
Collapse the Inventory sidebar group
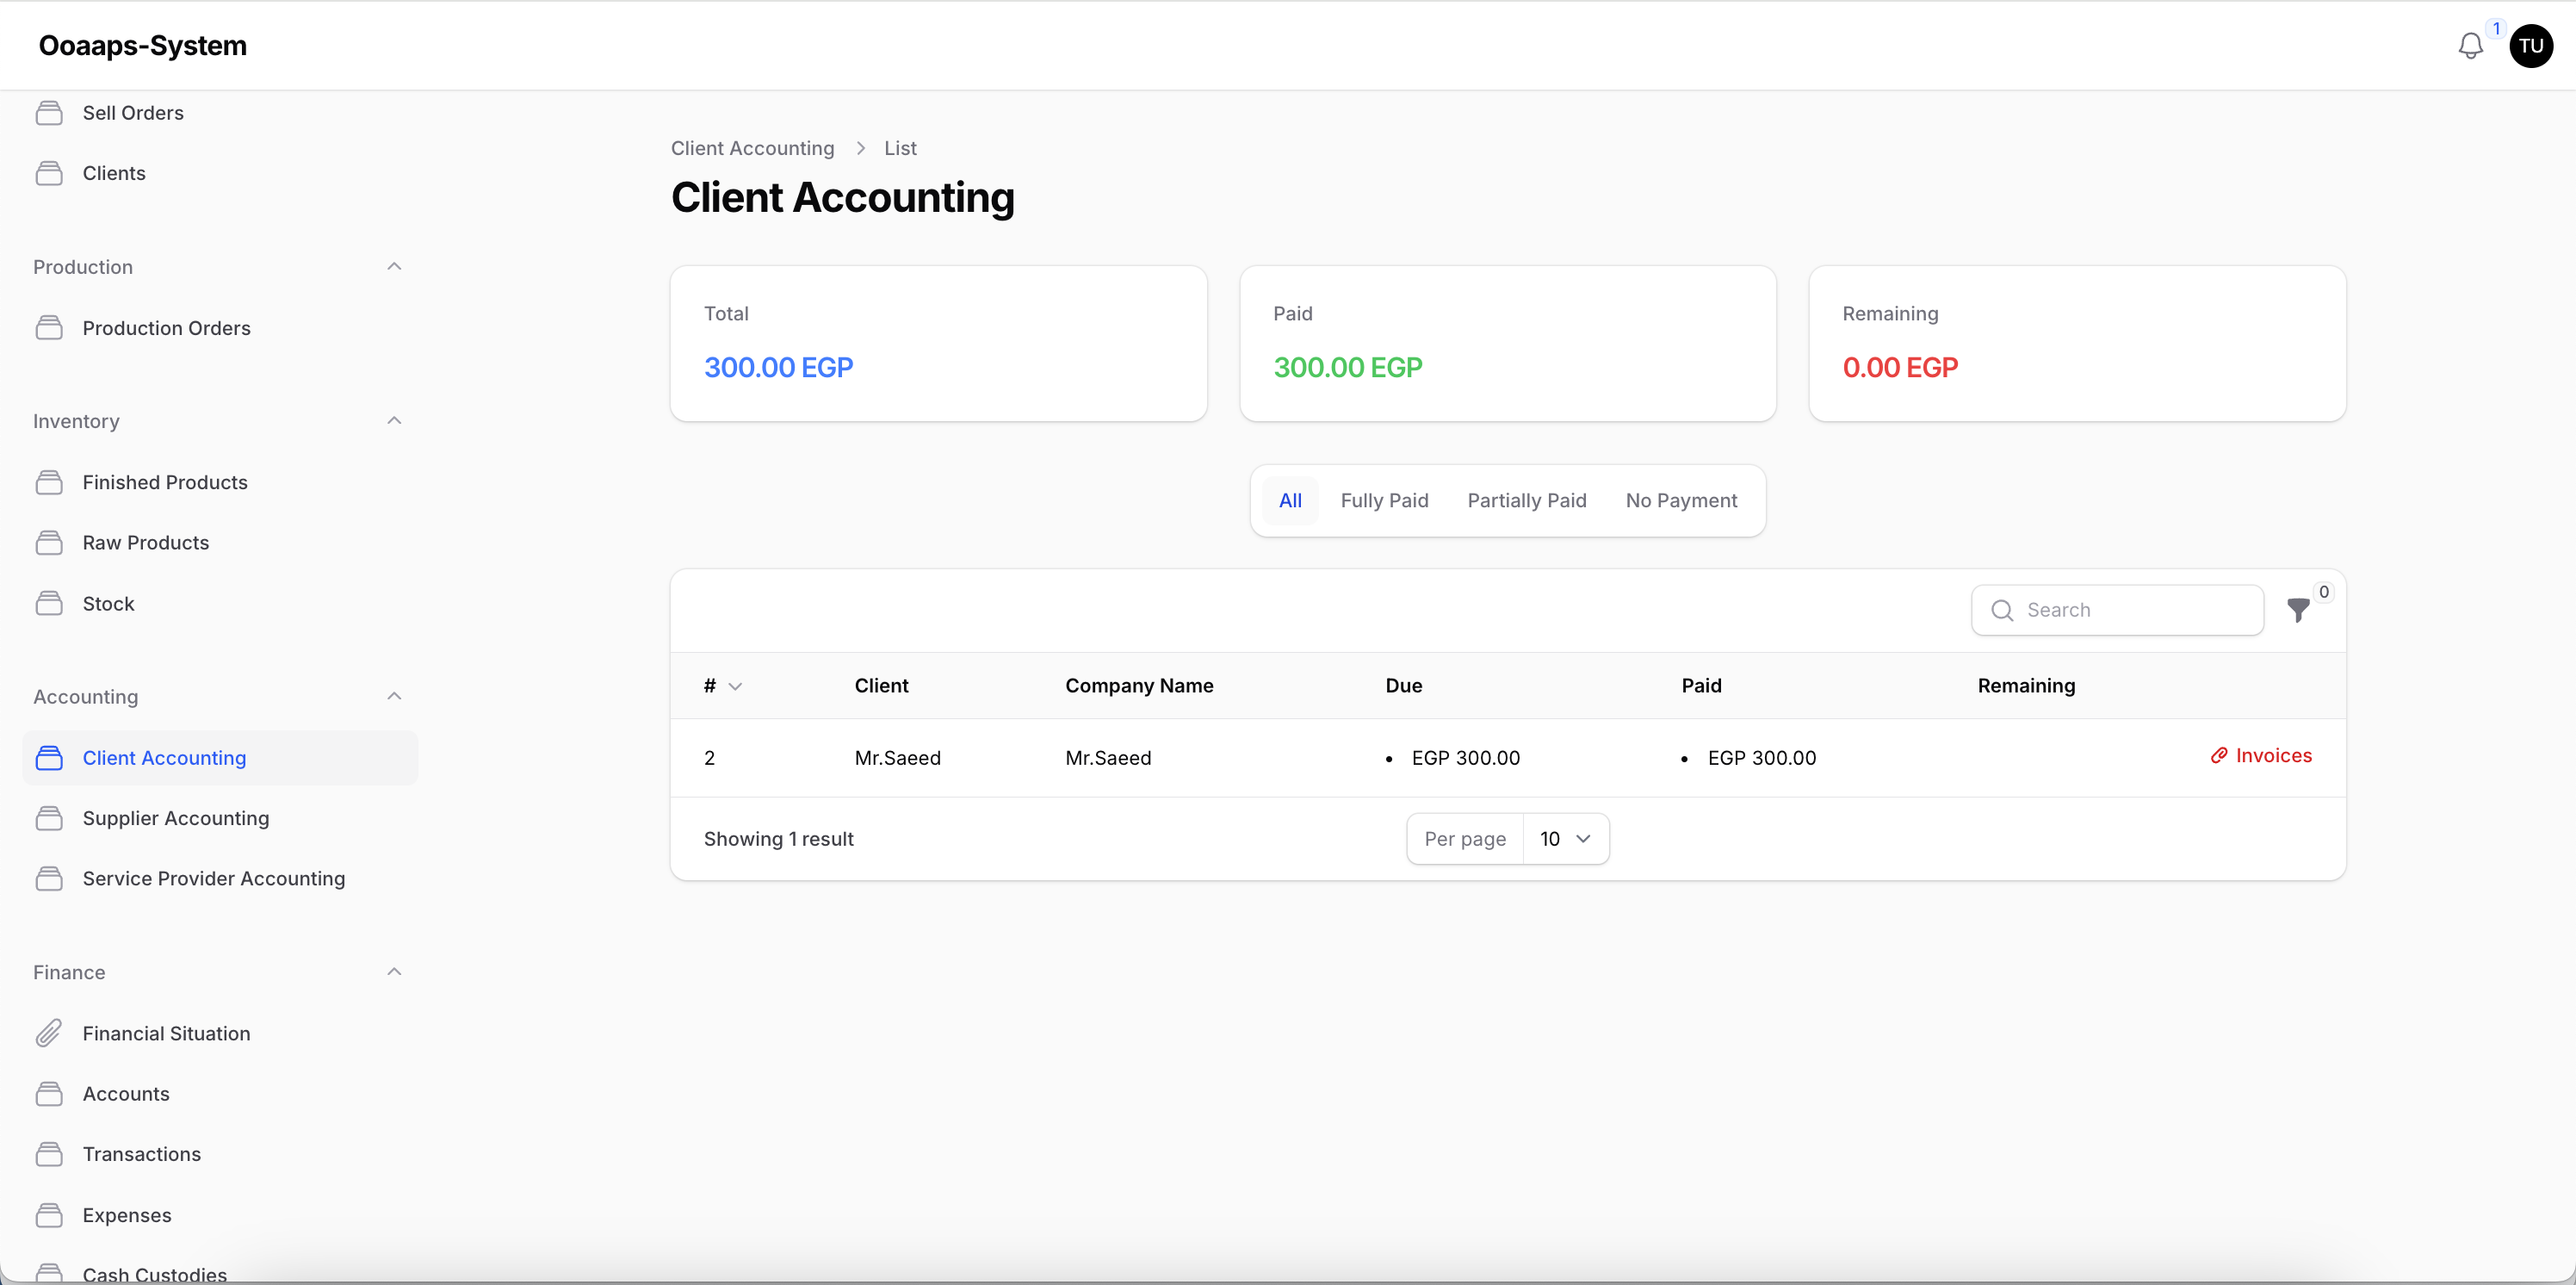tap(394, 421)
